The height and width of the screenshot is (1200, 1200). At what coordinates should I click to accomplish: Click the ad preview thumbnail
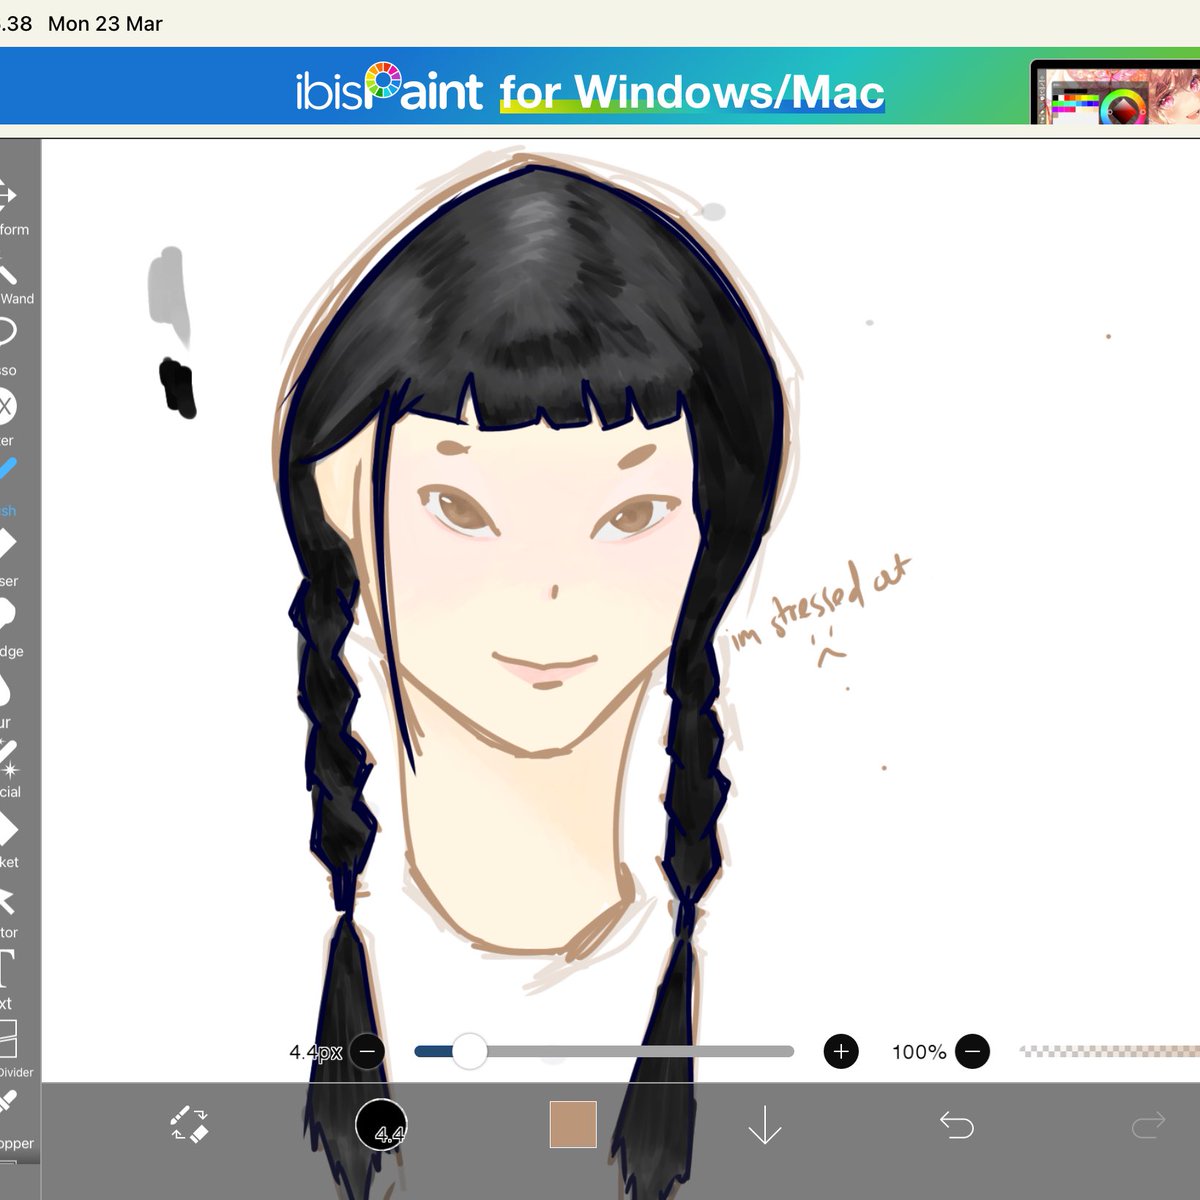pyautogui.click(x=1115, y=92)
